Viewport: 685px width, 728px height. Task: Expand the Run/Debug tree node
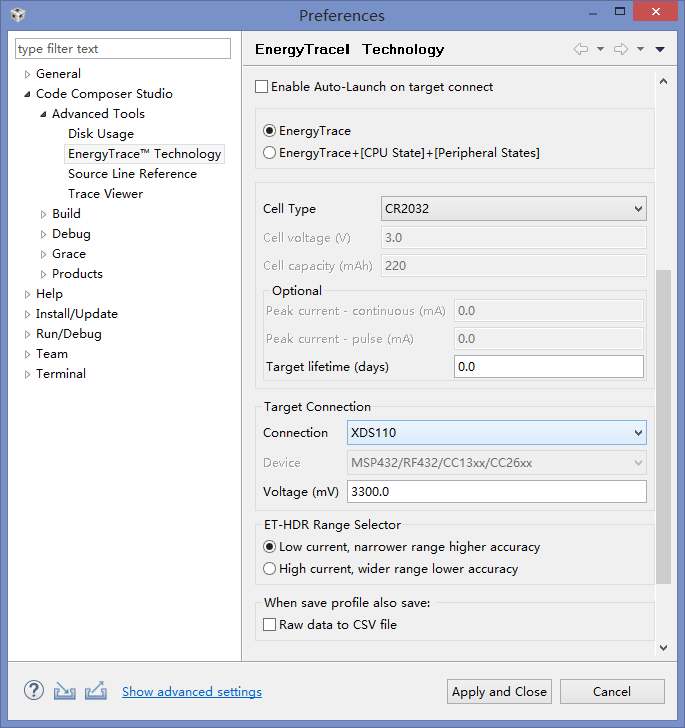click(x=27, y=334)
